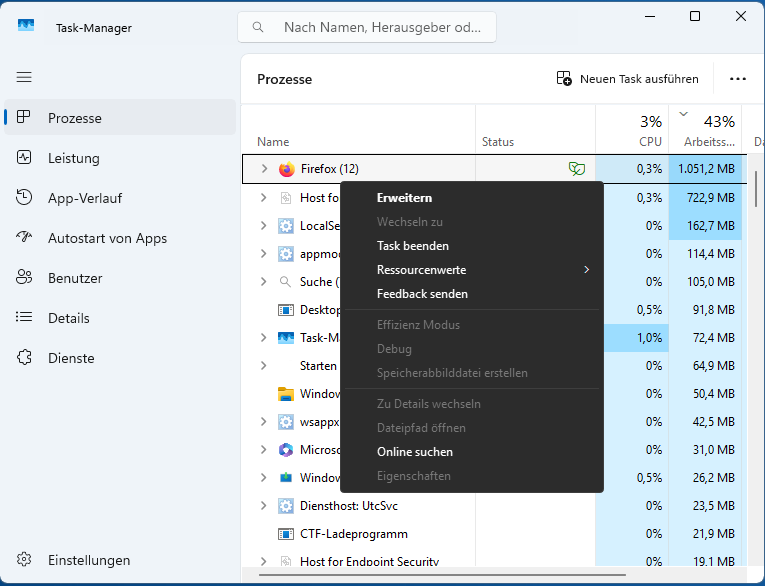
Task: Open Ressourcenwerte context menu entry
Action: 472,270
